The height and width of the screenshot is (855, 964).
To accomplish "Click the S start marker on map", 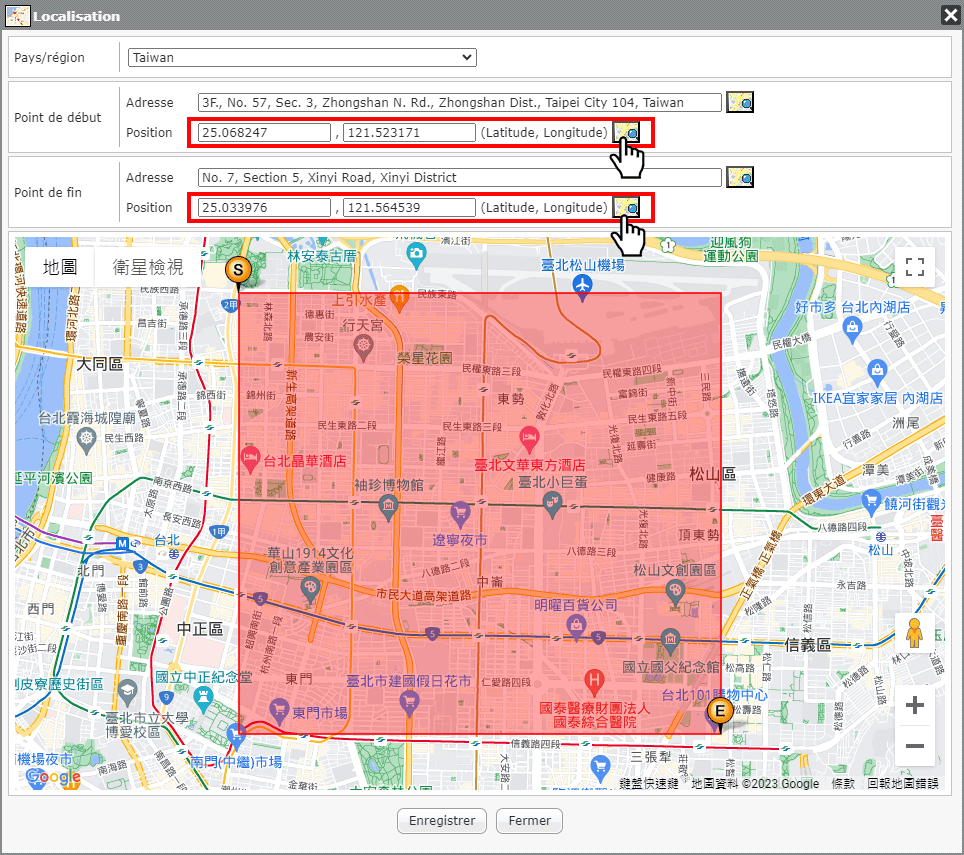I will click(238, 270).
